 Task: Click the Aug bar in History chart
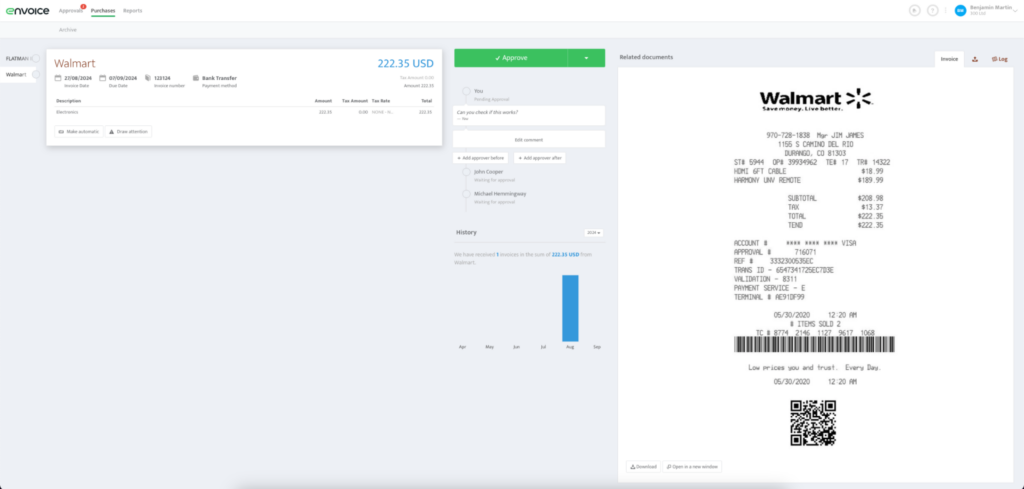click(570, 308)
